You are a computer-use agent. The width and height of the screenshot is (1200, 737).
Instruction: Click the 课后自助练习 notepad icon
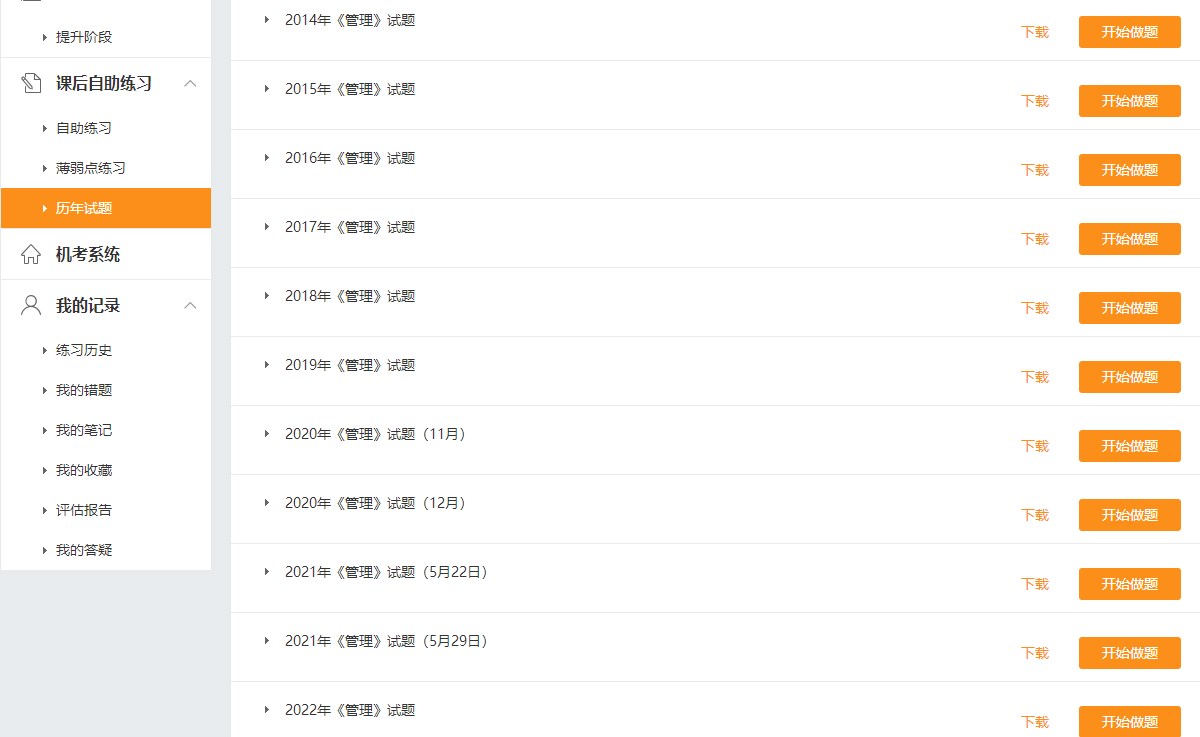click(x=31, y=83)
